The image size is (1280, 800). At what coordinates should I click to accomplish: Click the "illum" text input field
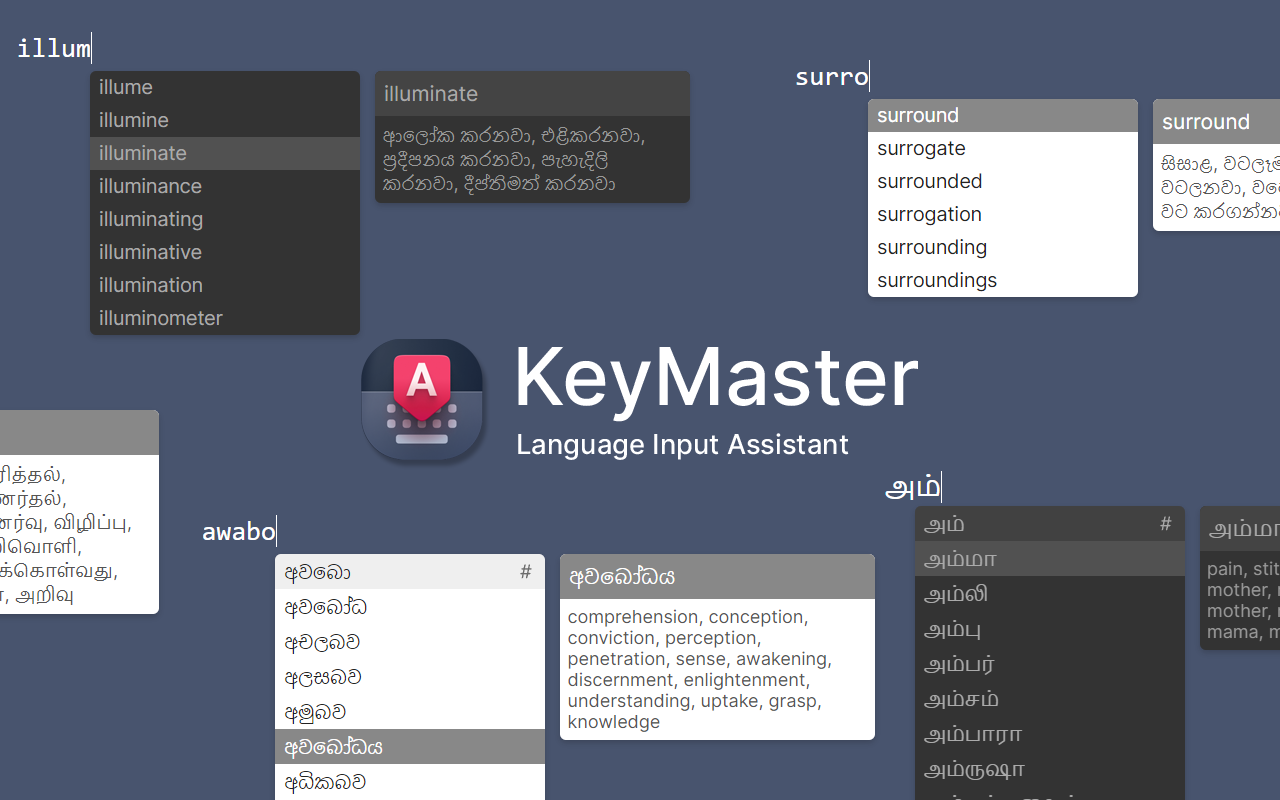click(x=52, y=47)
